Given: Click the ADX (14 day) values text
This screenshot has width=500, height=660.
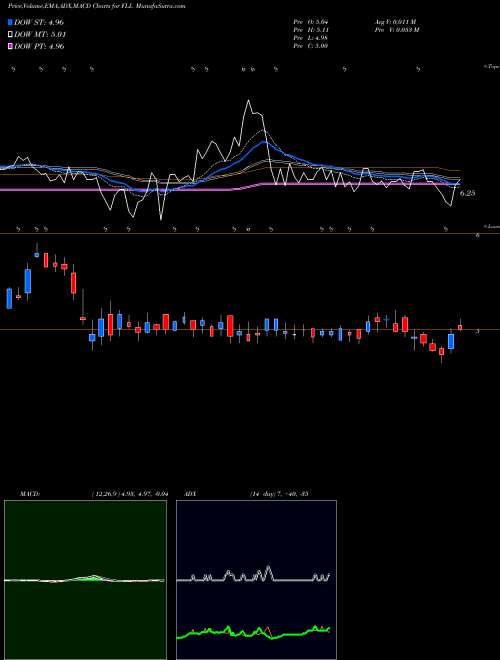Looking at the screenshot, I should [279, 493].
